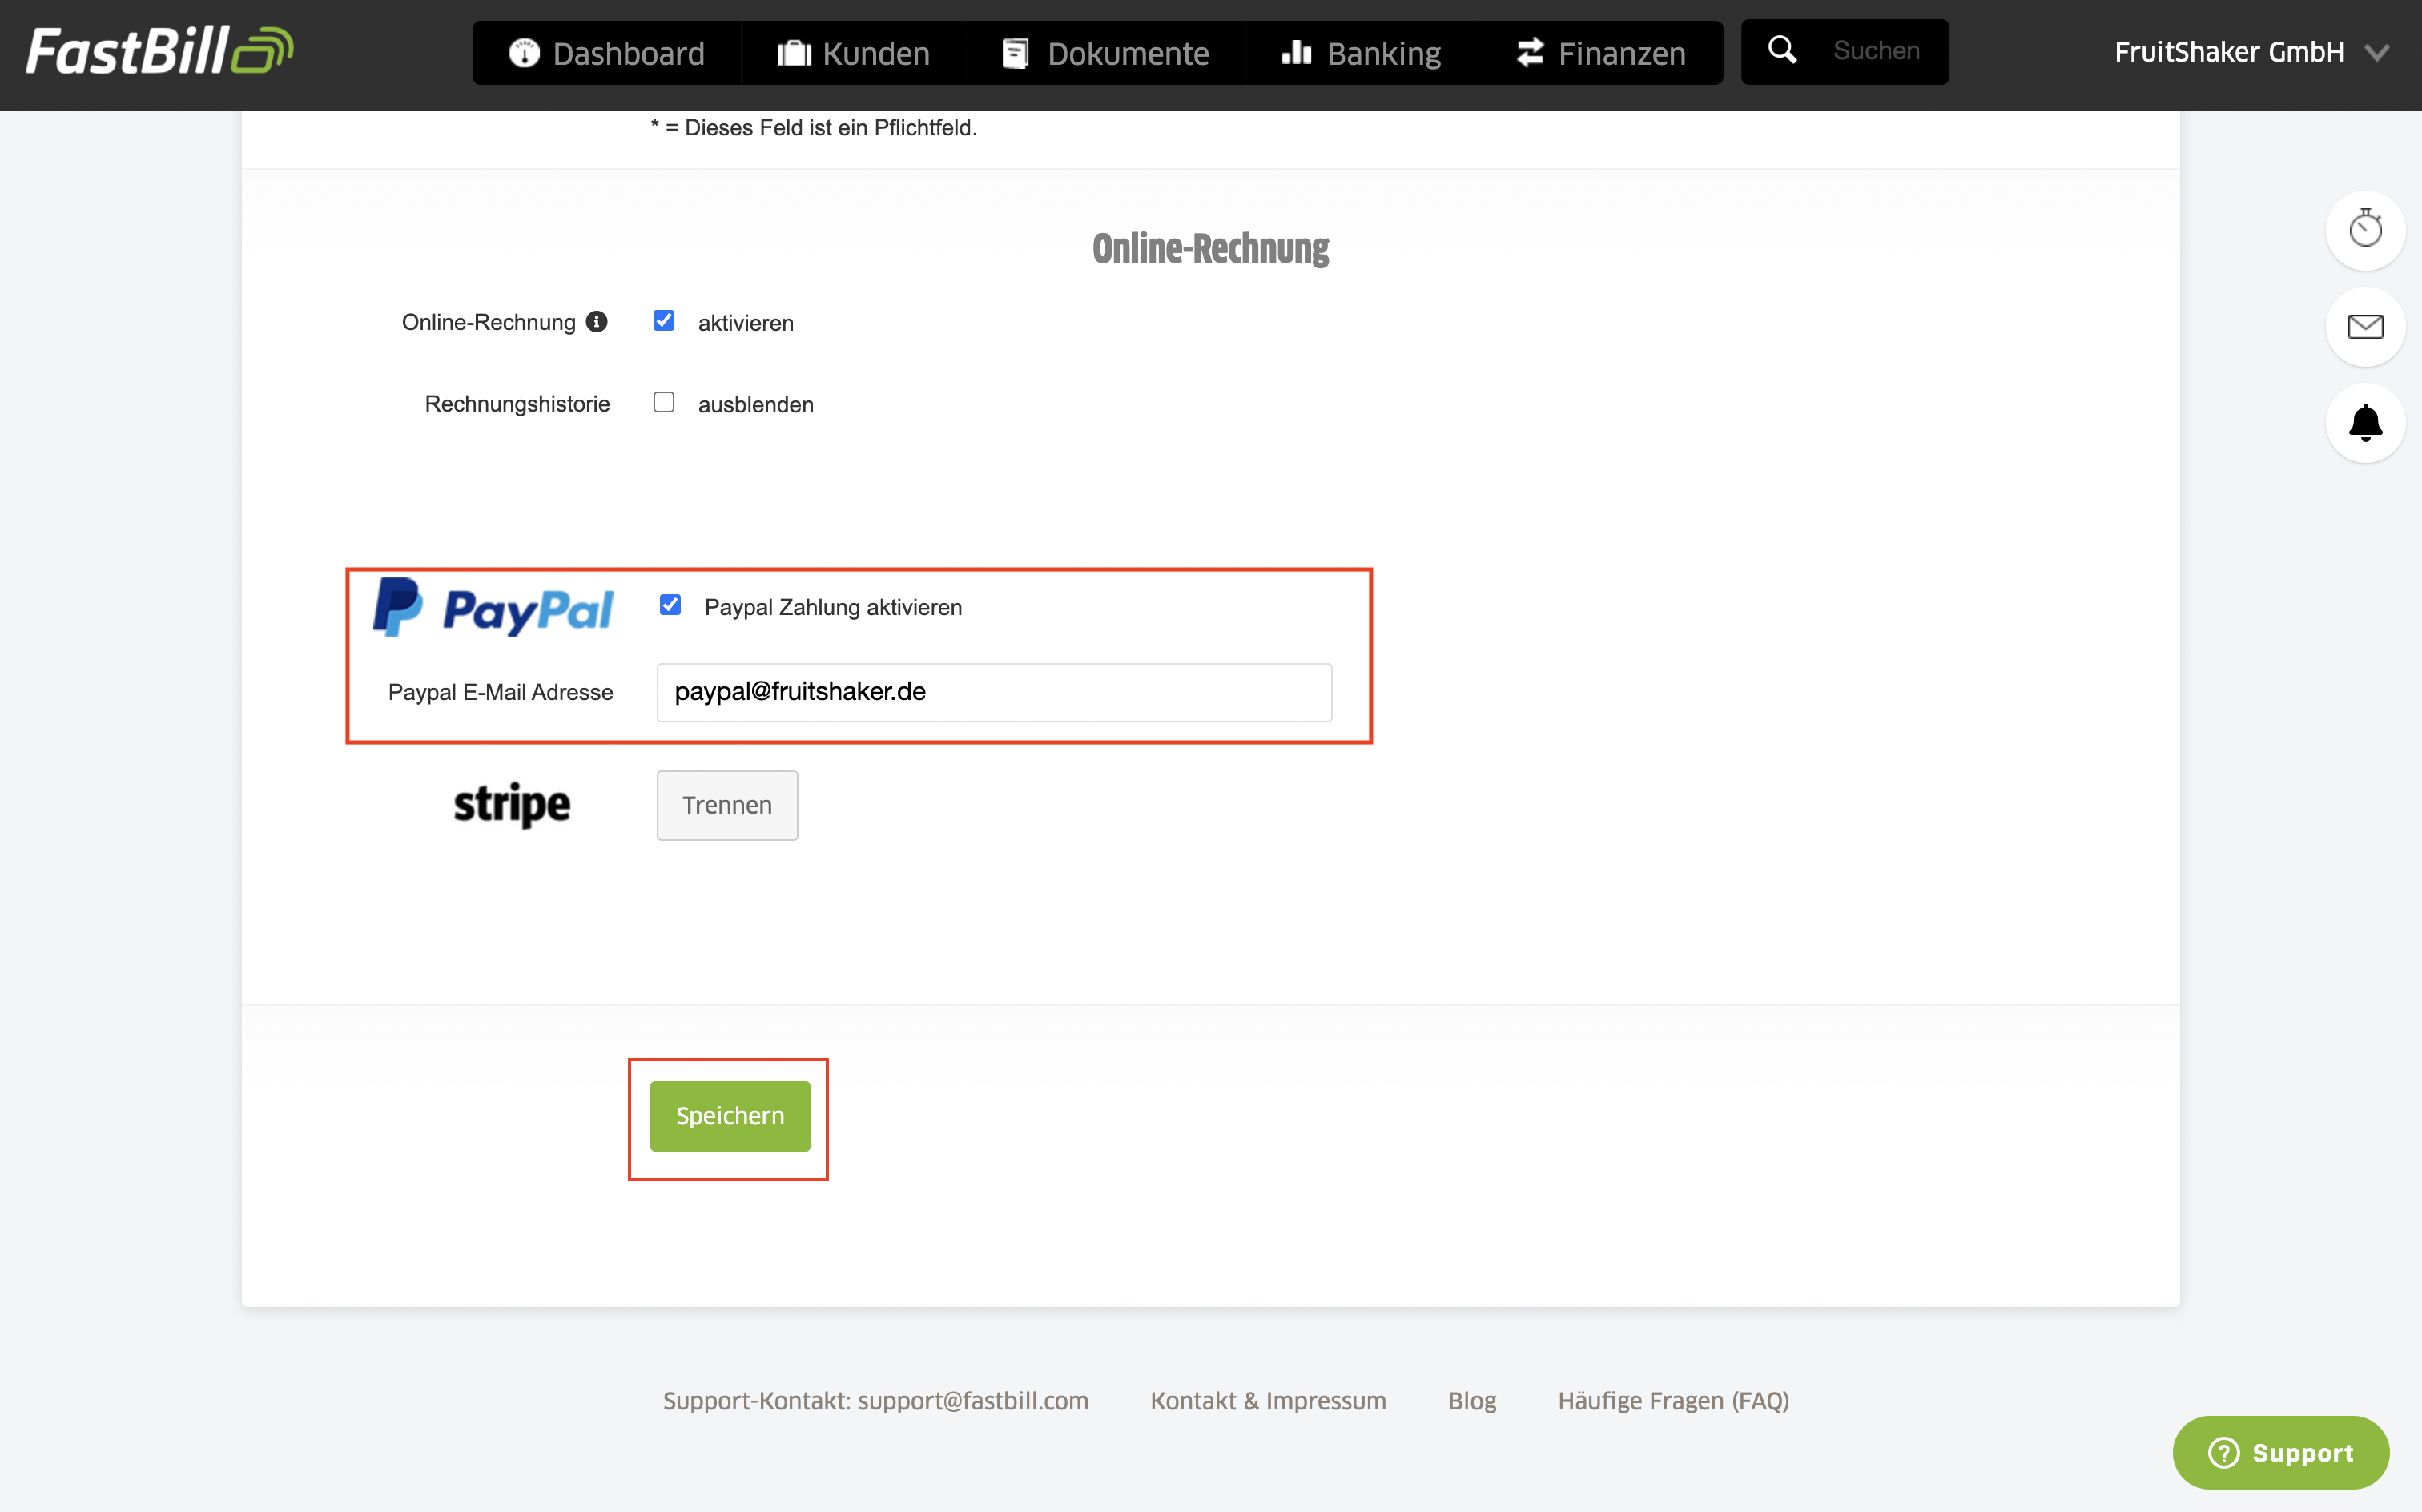
Task: Open the support@fastbill.com contact link
Action: pos(875,1401)
